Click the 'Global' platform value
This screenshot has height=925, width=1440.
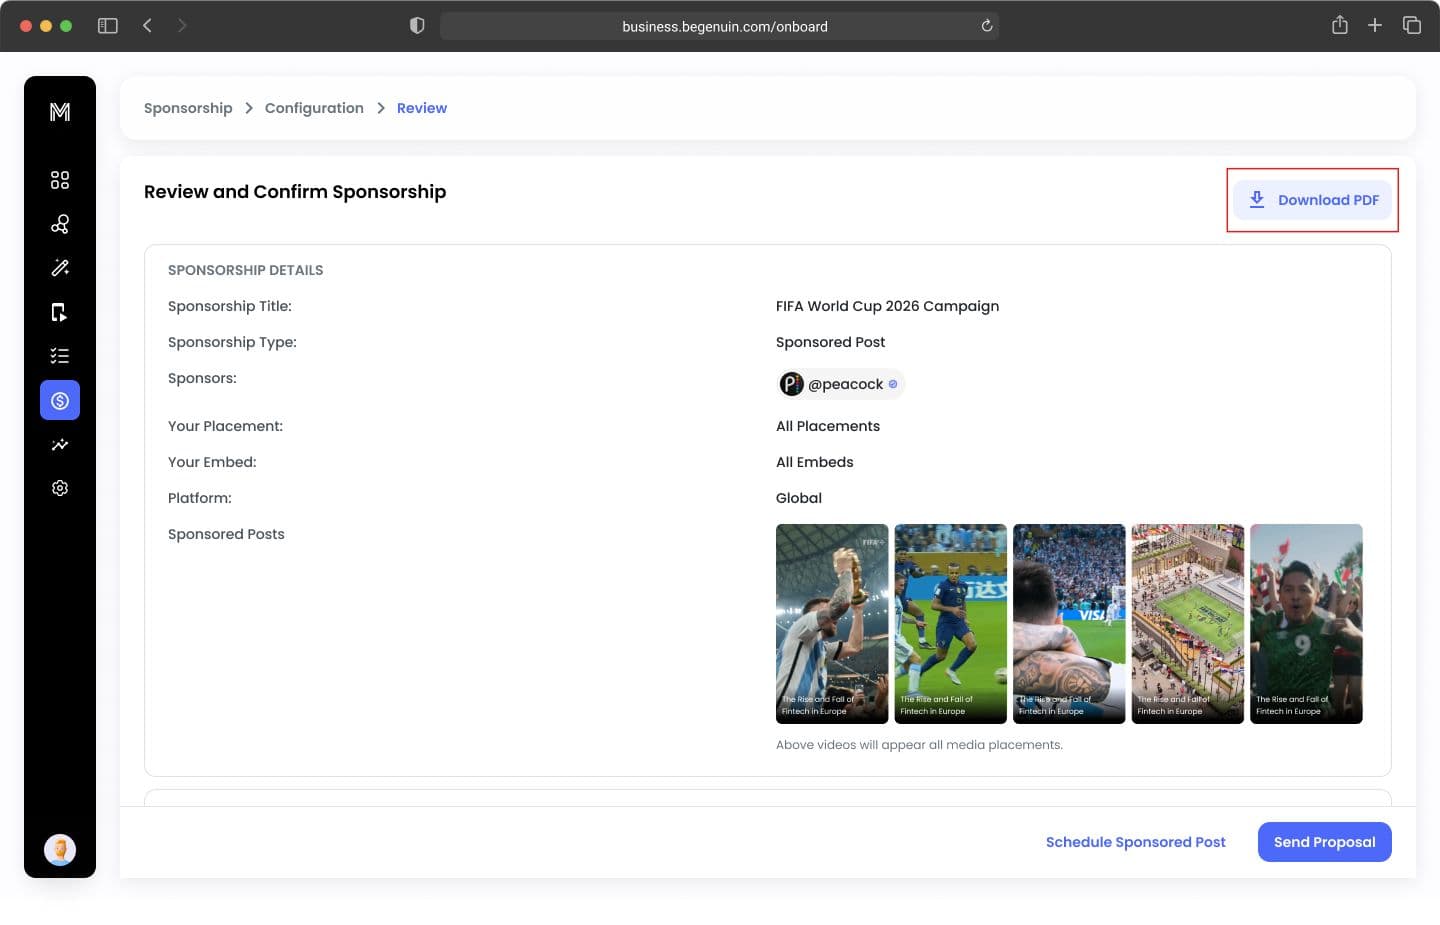799,498
